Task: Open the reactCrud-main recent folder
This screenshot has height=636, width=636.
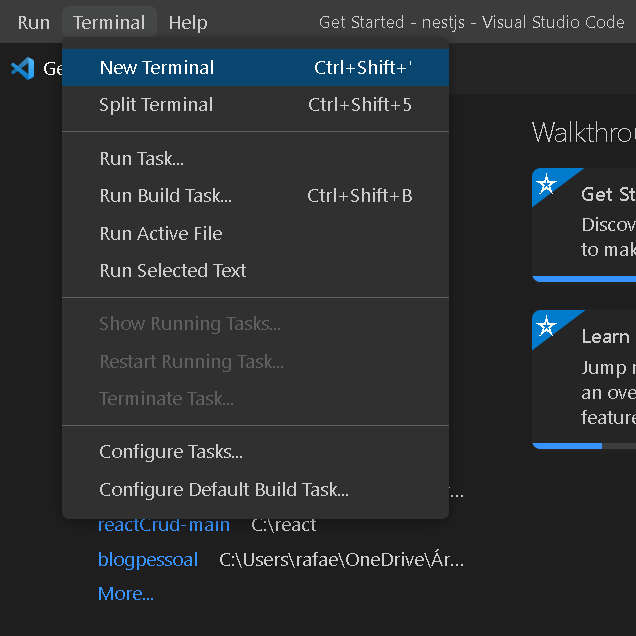Action: click(x=164, y=525)
